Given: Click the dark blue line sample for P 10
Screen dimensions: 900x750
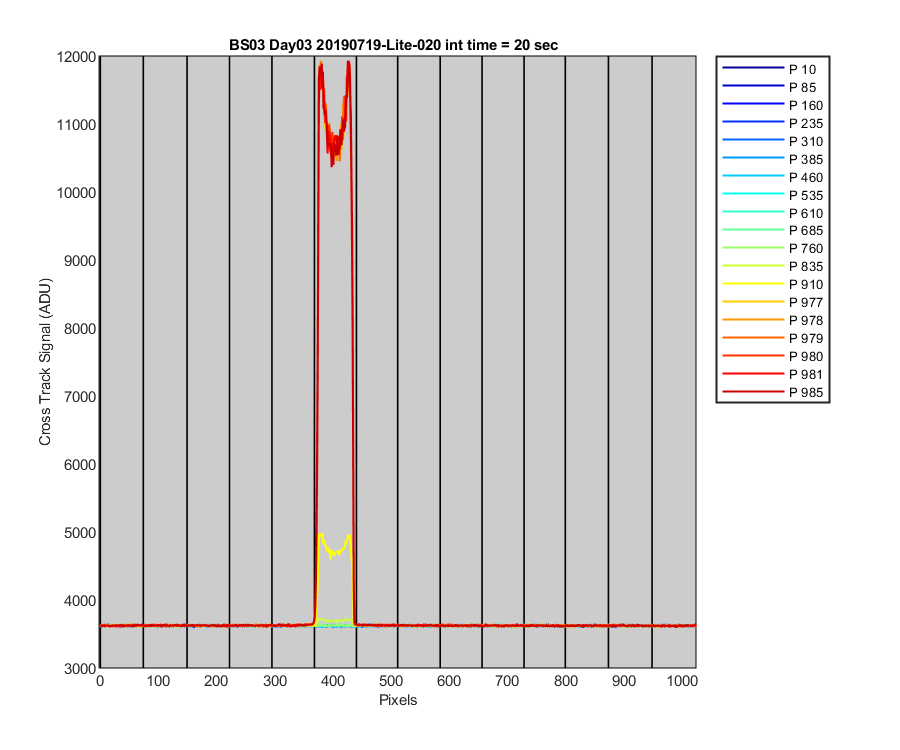Looking at the screenshot, I should point(753,68).
